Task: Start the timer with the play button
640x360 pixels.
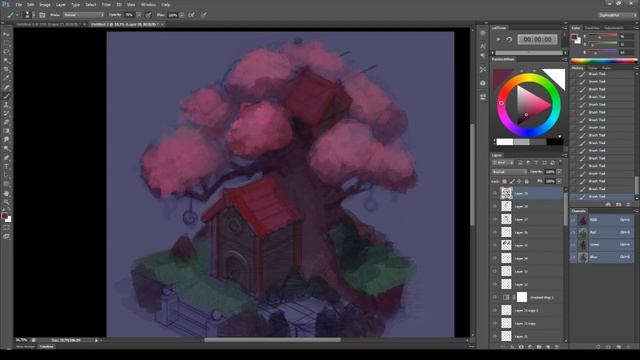Action: (498, 40)
